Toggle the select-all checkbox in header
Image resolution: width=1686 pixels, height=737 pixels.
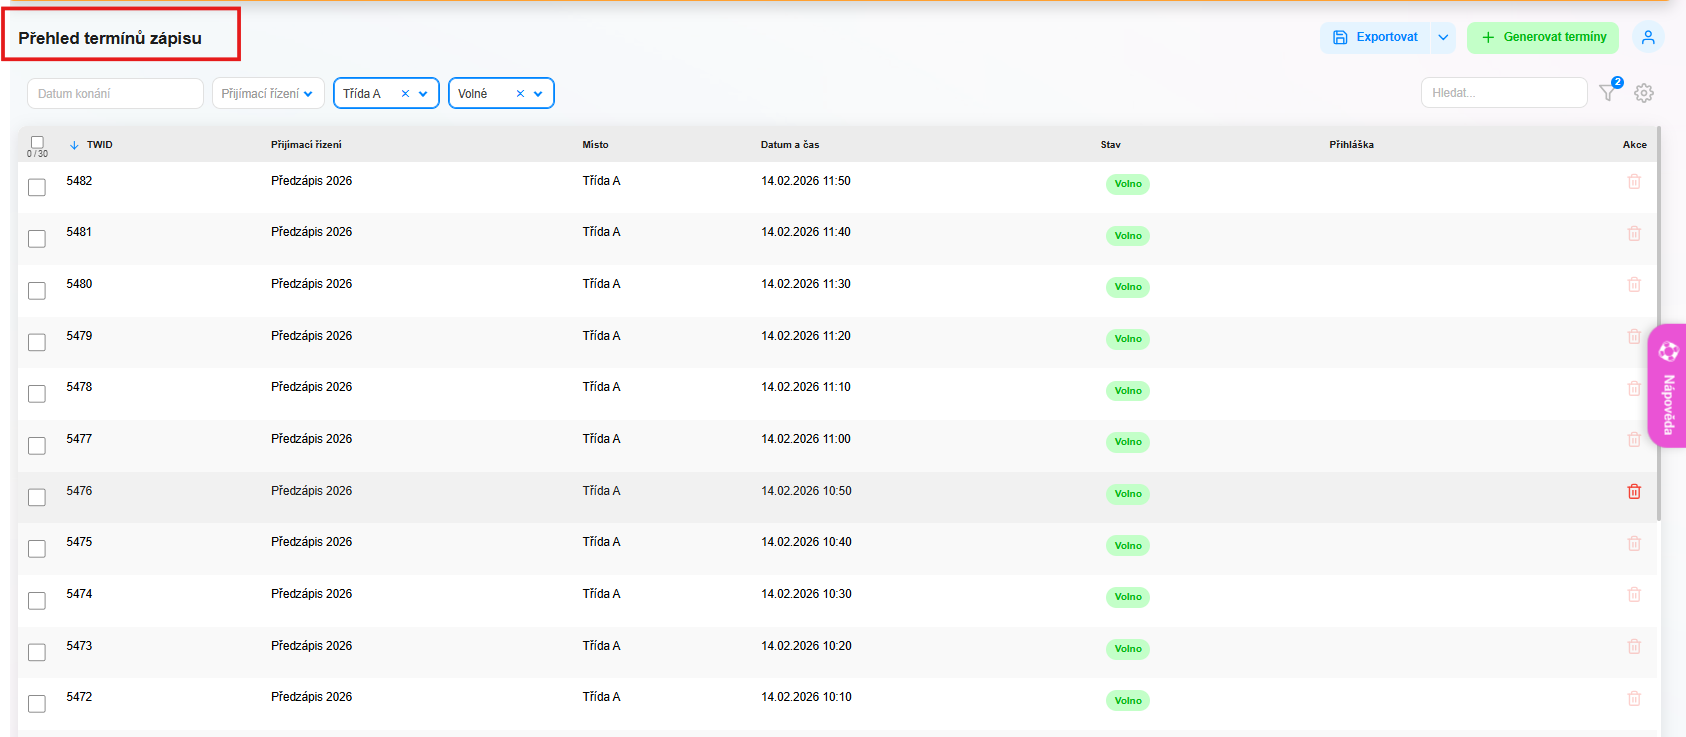[37, 142]
